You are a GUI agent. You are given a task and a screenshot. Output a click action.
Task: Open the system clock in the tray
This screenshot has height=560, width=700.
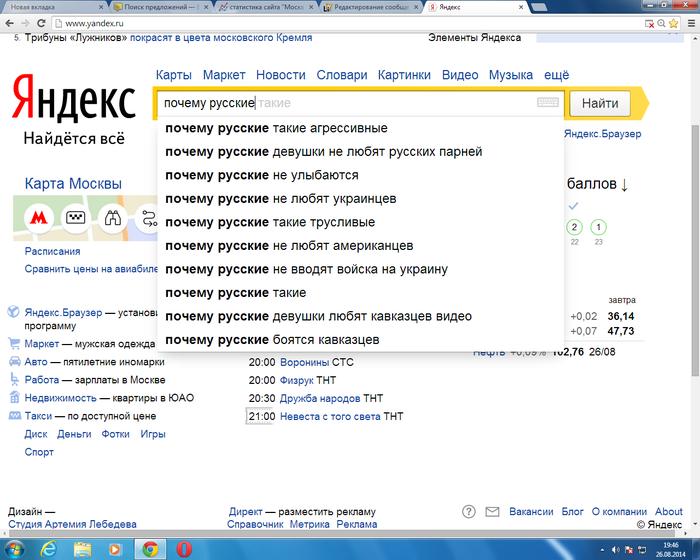pos(671,550)
